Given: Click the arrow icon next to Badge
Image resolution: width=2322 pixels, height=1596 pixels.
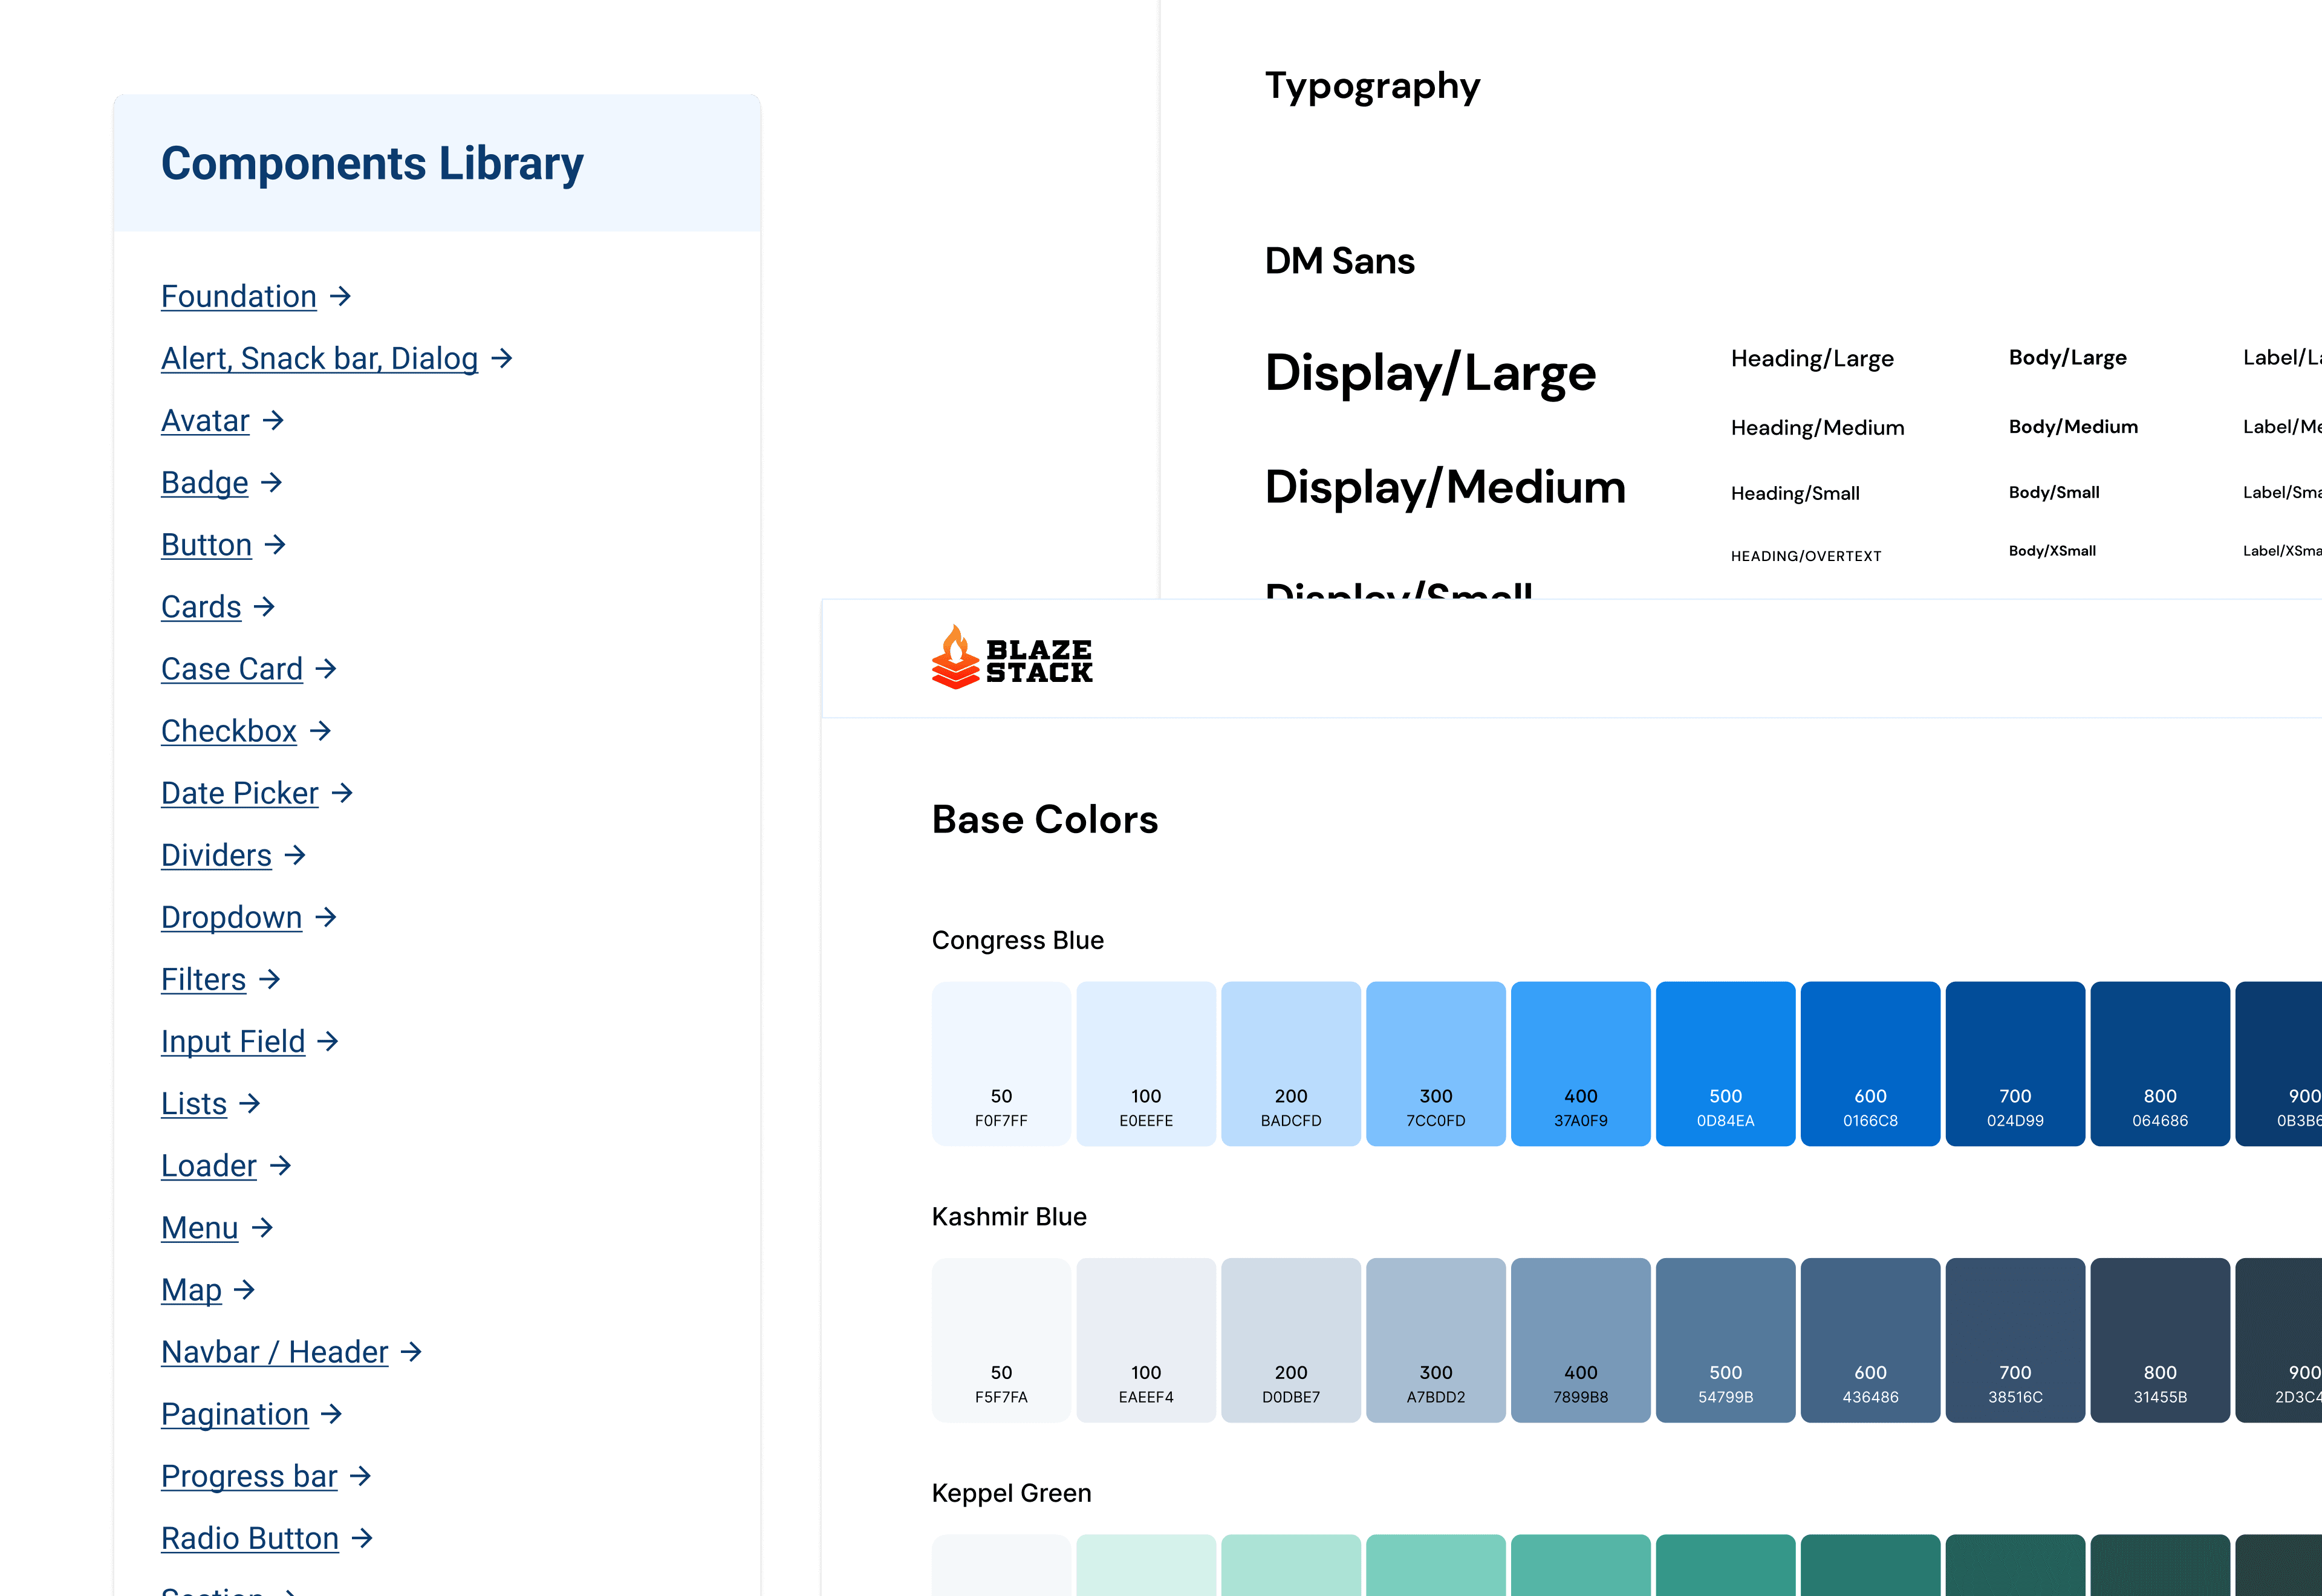Looking at the screenshot, I should [x=271, y=483].
